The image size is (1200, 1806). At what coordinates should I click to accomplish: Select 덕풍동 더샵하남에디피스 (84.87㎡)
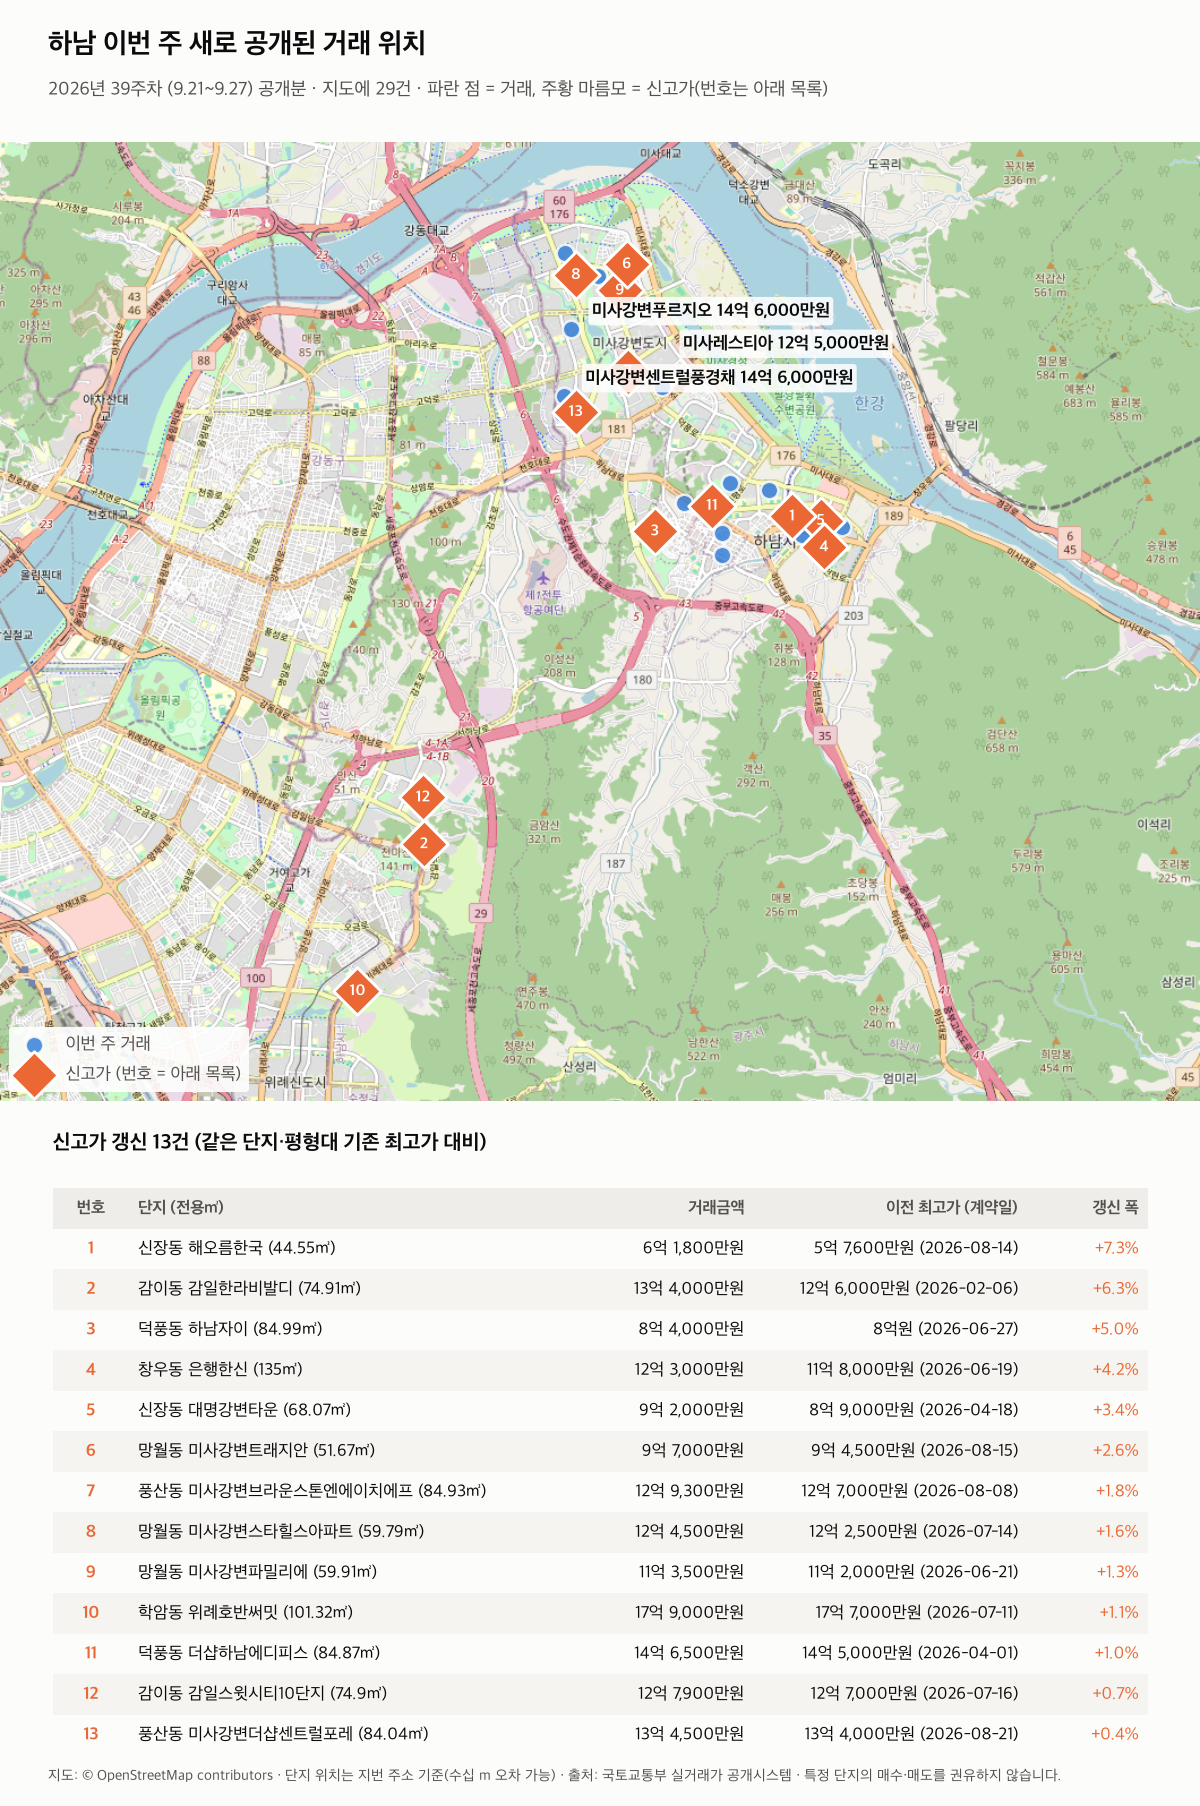(x=259, y=1653)
